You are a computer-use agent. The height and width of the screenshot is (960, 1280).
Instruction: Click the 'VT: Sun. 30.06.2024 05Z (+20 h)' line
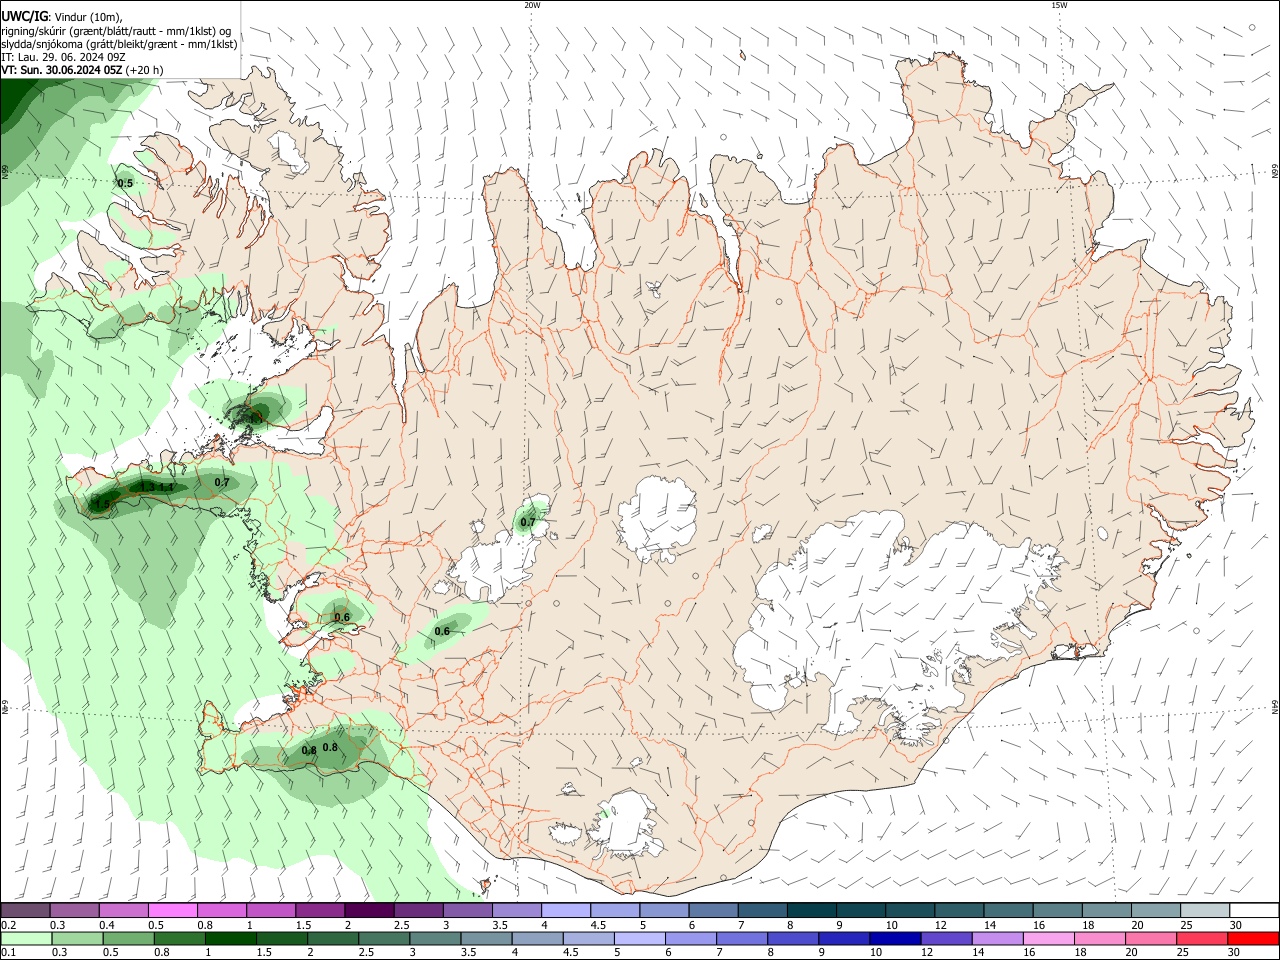tap(82, 70)
